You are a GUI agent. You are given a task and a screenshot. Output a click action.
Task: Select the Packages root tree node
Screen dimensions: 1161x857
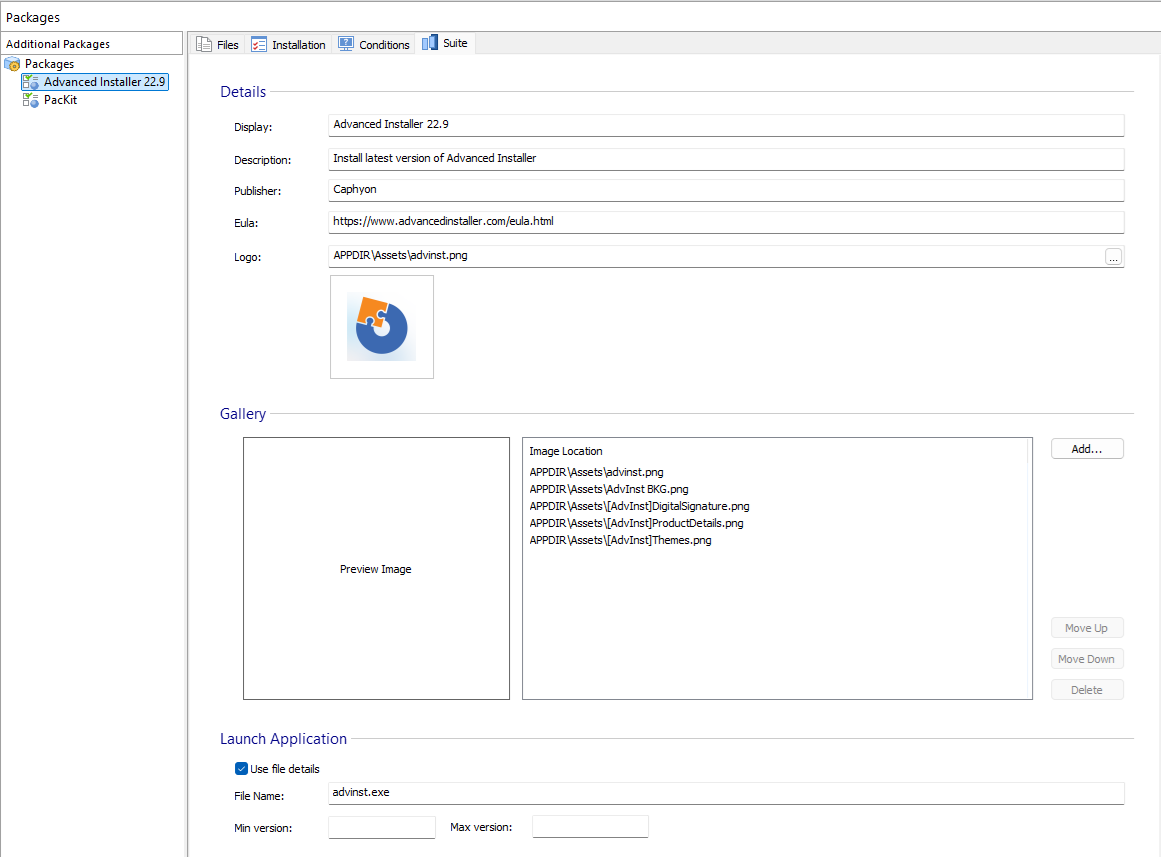pos(49,64)
